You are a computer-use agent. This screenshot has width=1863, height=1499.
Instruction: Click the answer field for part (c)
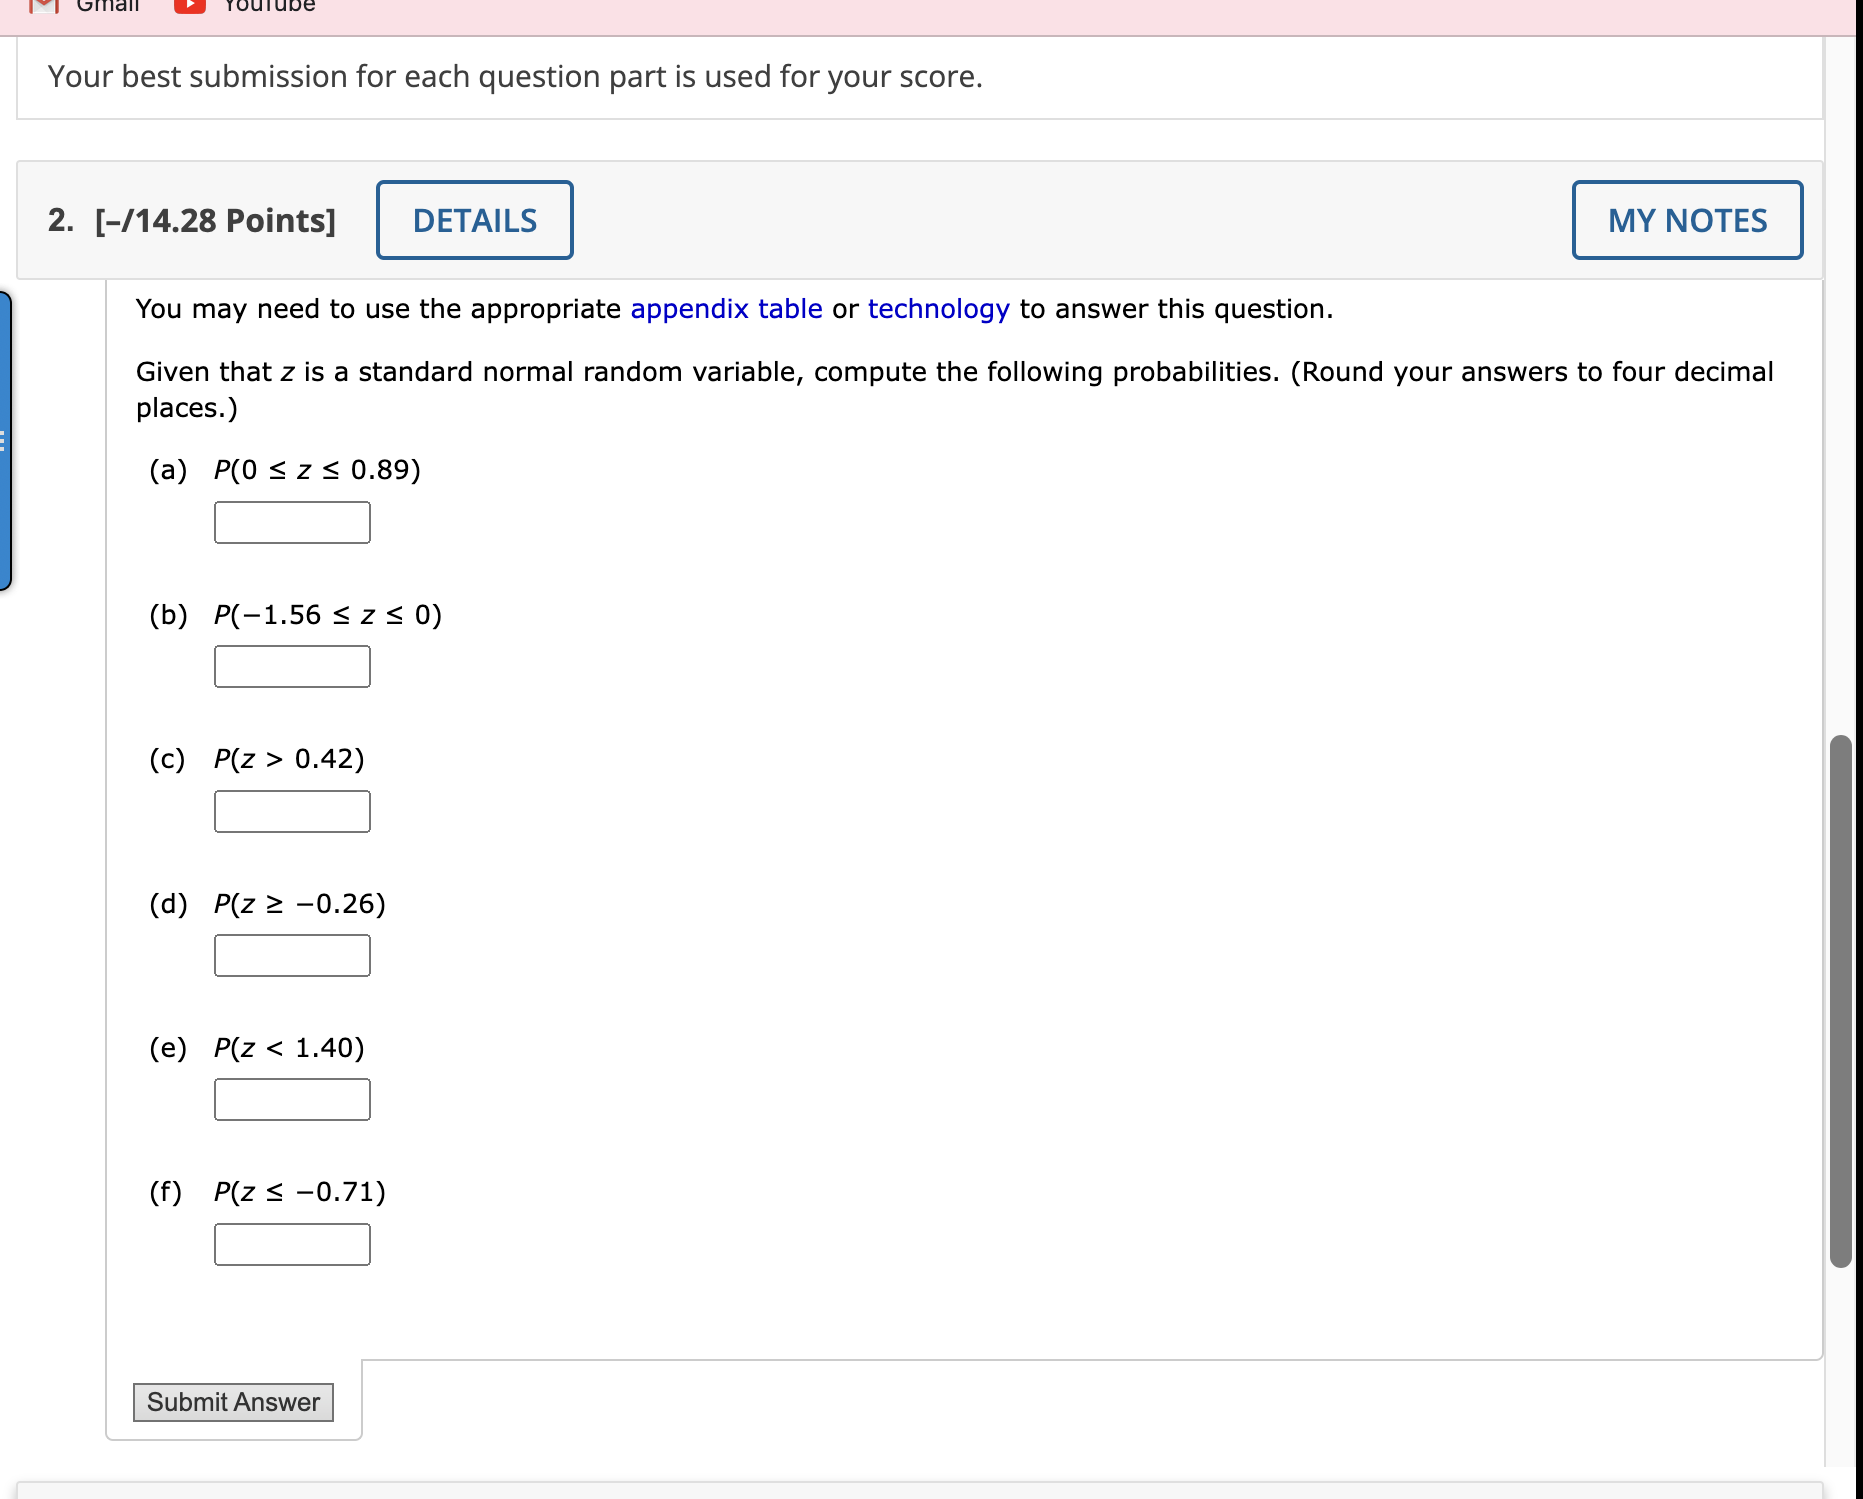point(291,811)
